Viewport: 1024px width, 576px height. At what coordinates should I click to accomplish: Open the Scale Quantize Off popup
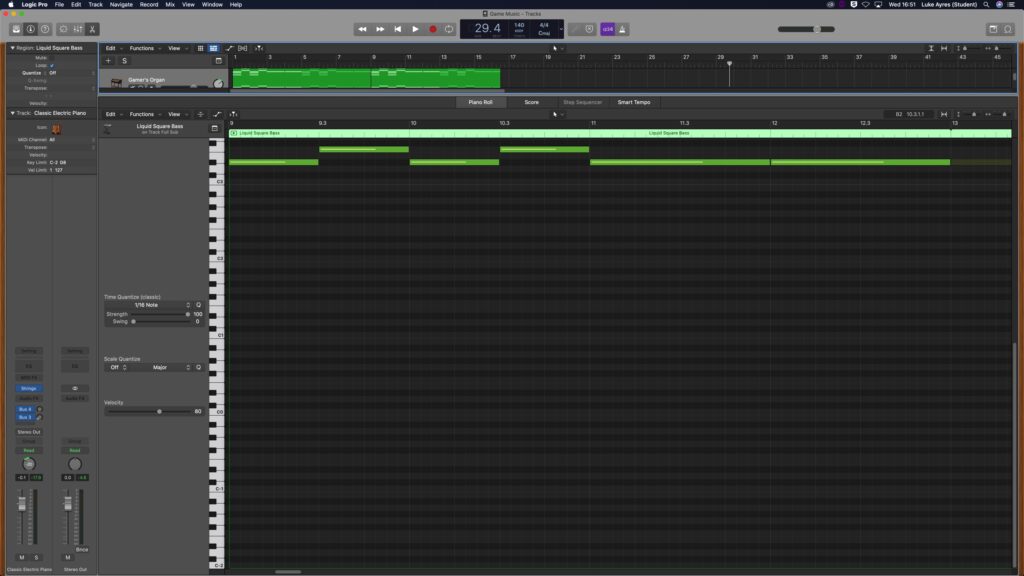118,368
